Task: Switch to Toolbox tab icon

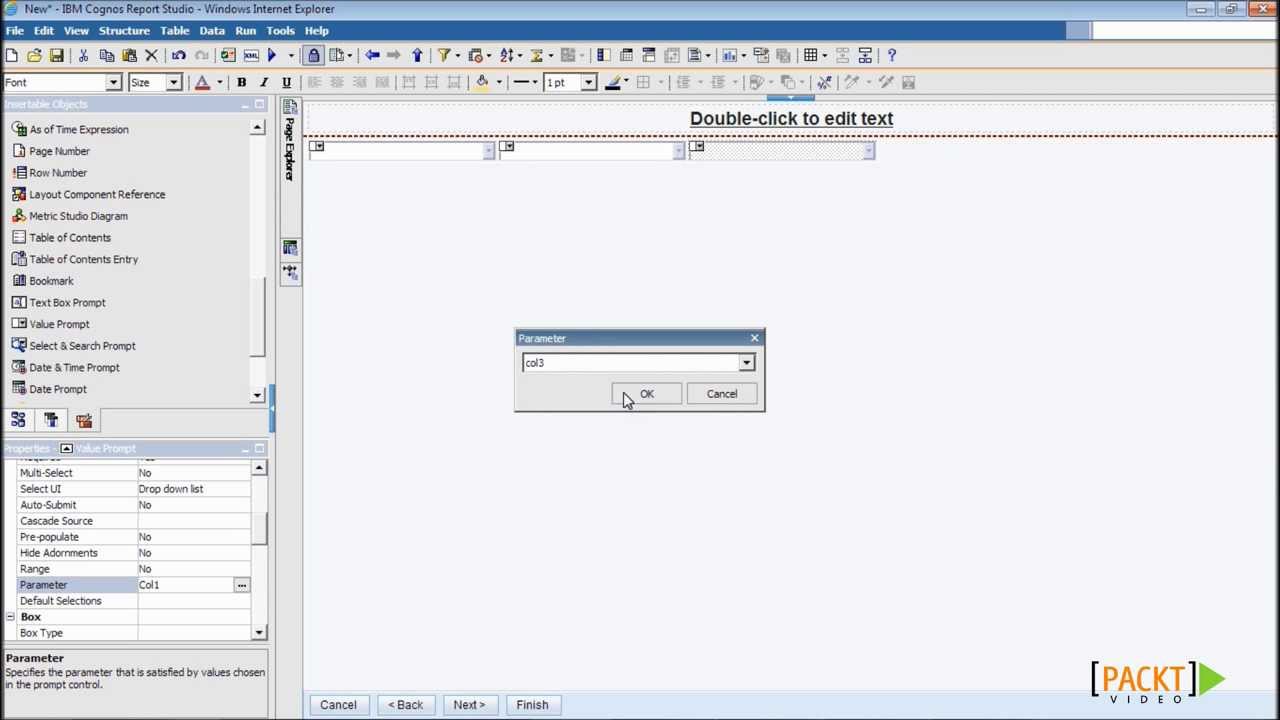Action: (x=84, y=421)
